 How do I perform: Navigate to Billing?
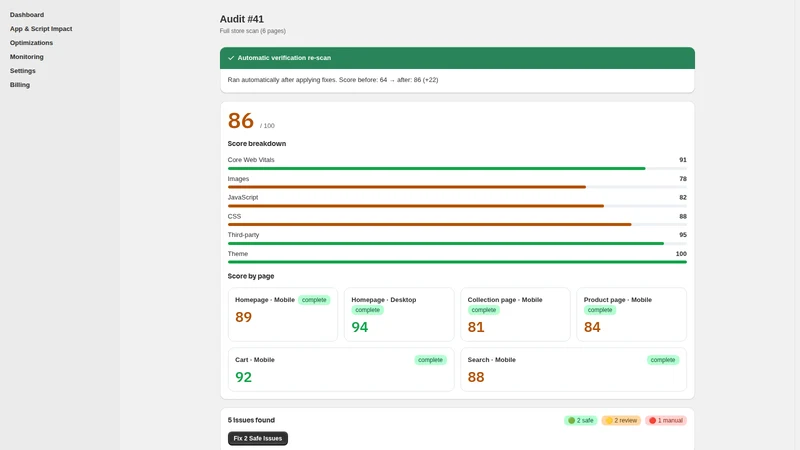(x=20, y=85)
